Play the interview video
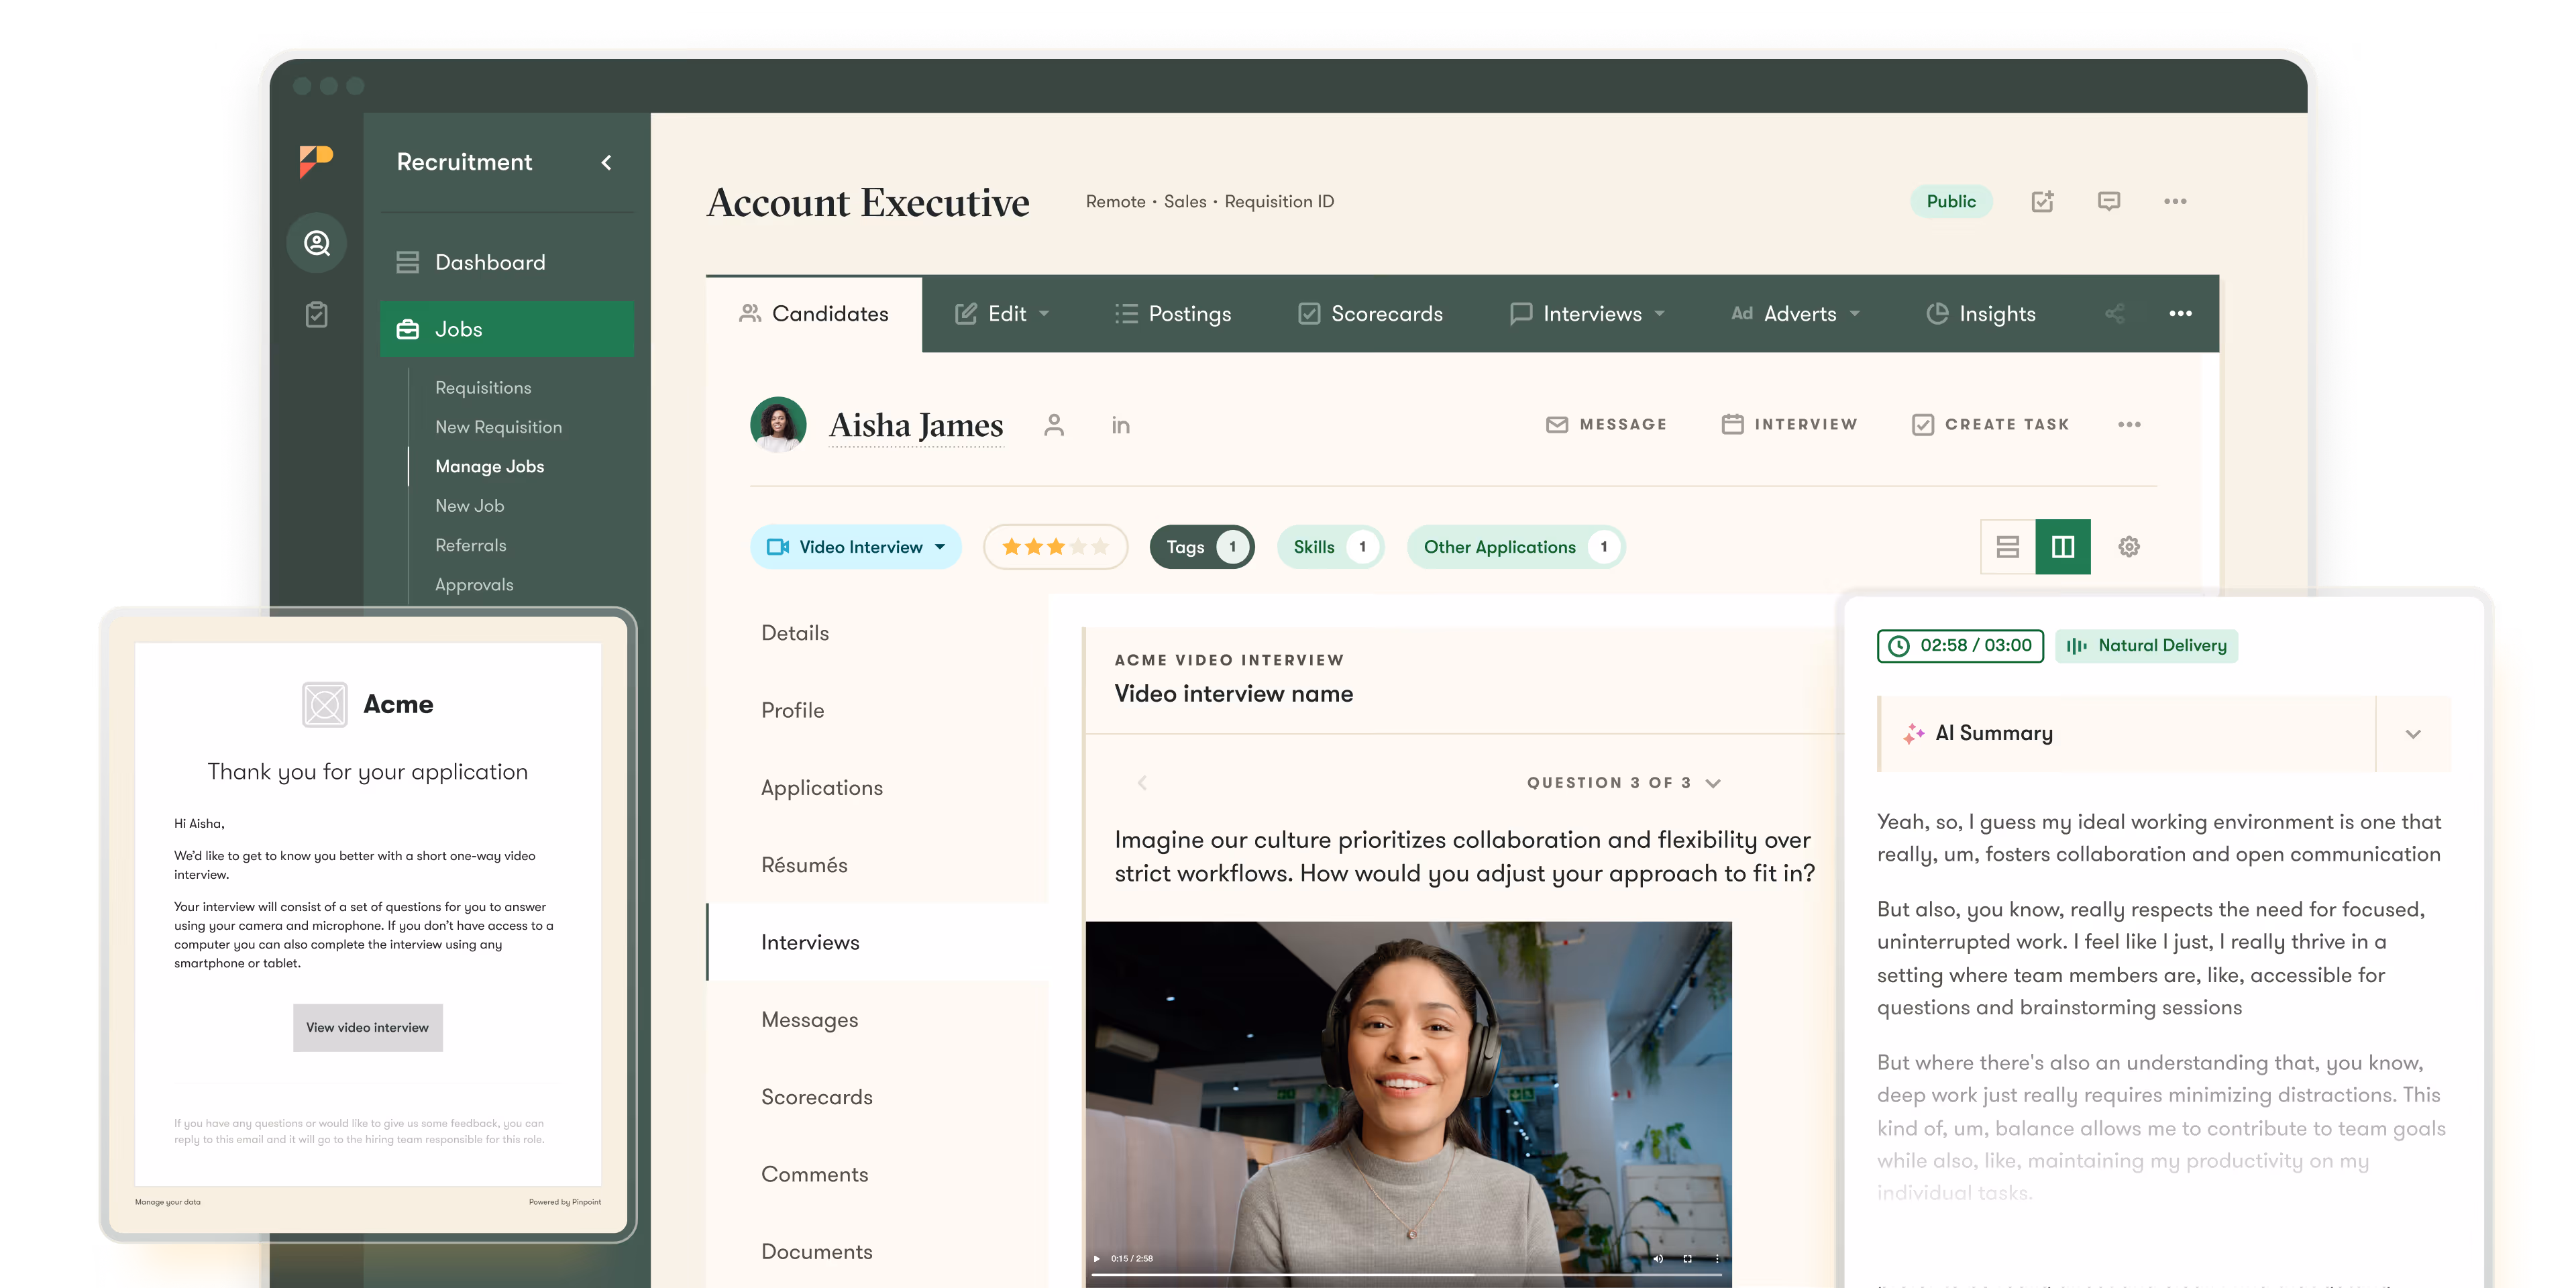Image resolution: width=2576 pixels, height=1288 pixels. pos(1097,1259)
